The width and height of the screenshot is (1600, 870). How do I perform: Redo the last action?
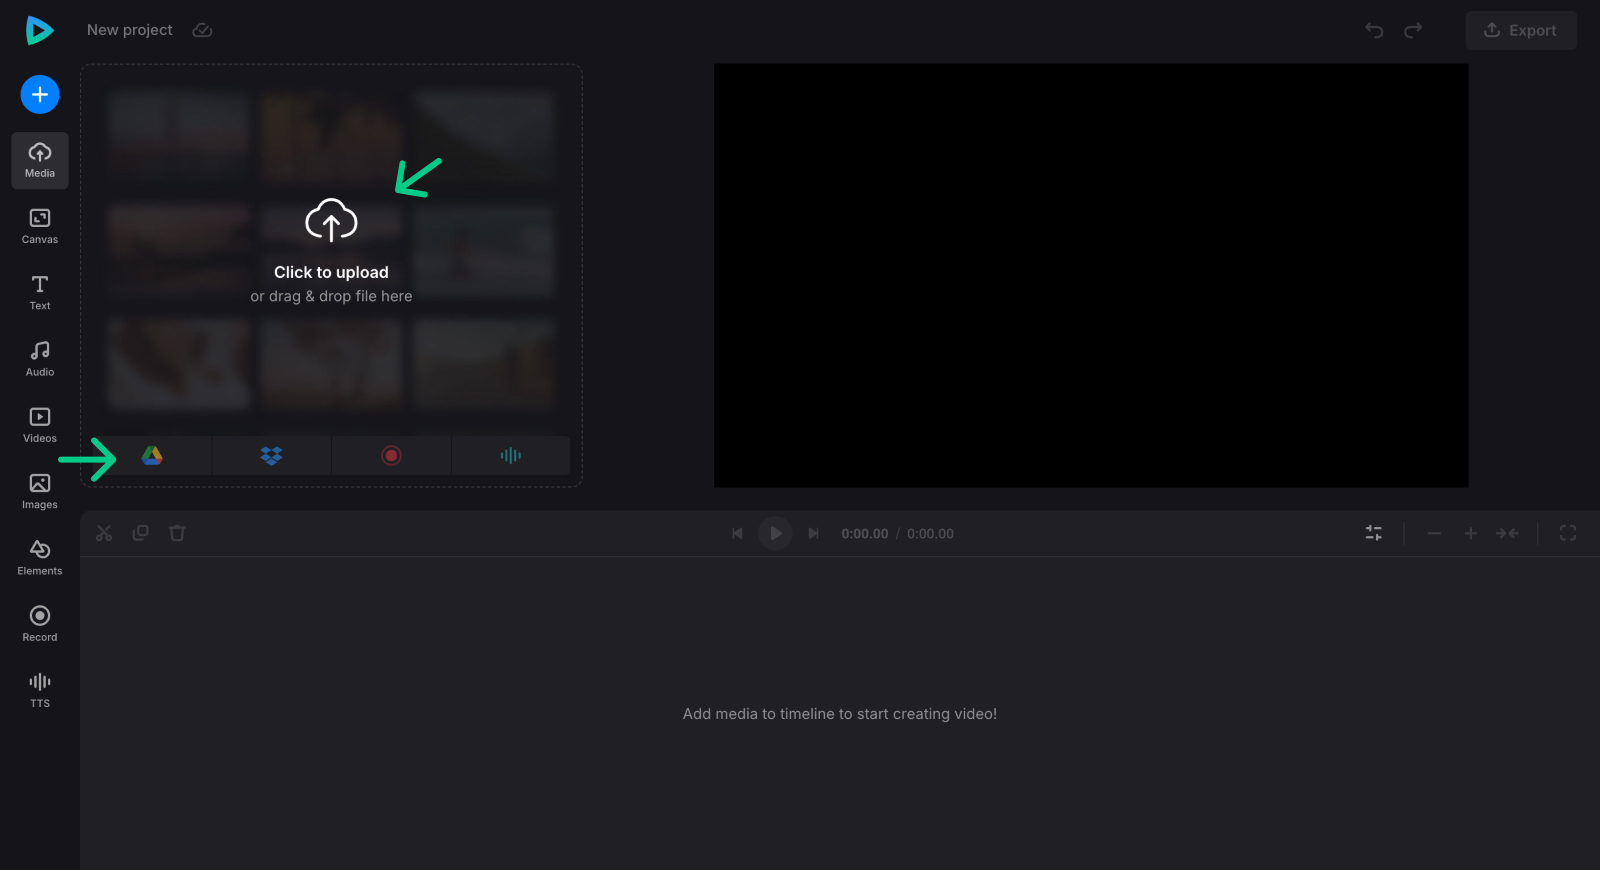(1413, 30)
